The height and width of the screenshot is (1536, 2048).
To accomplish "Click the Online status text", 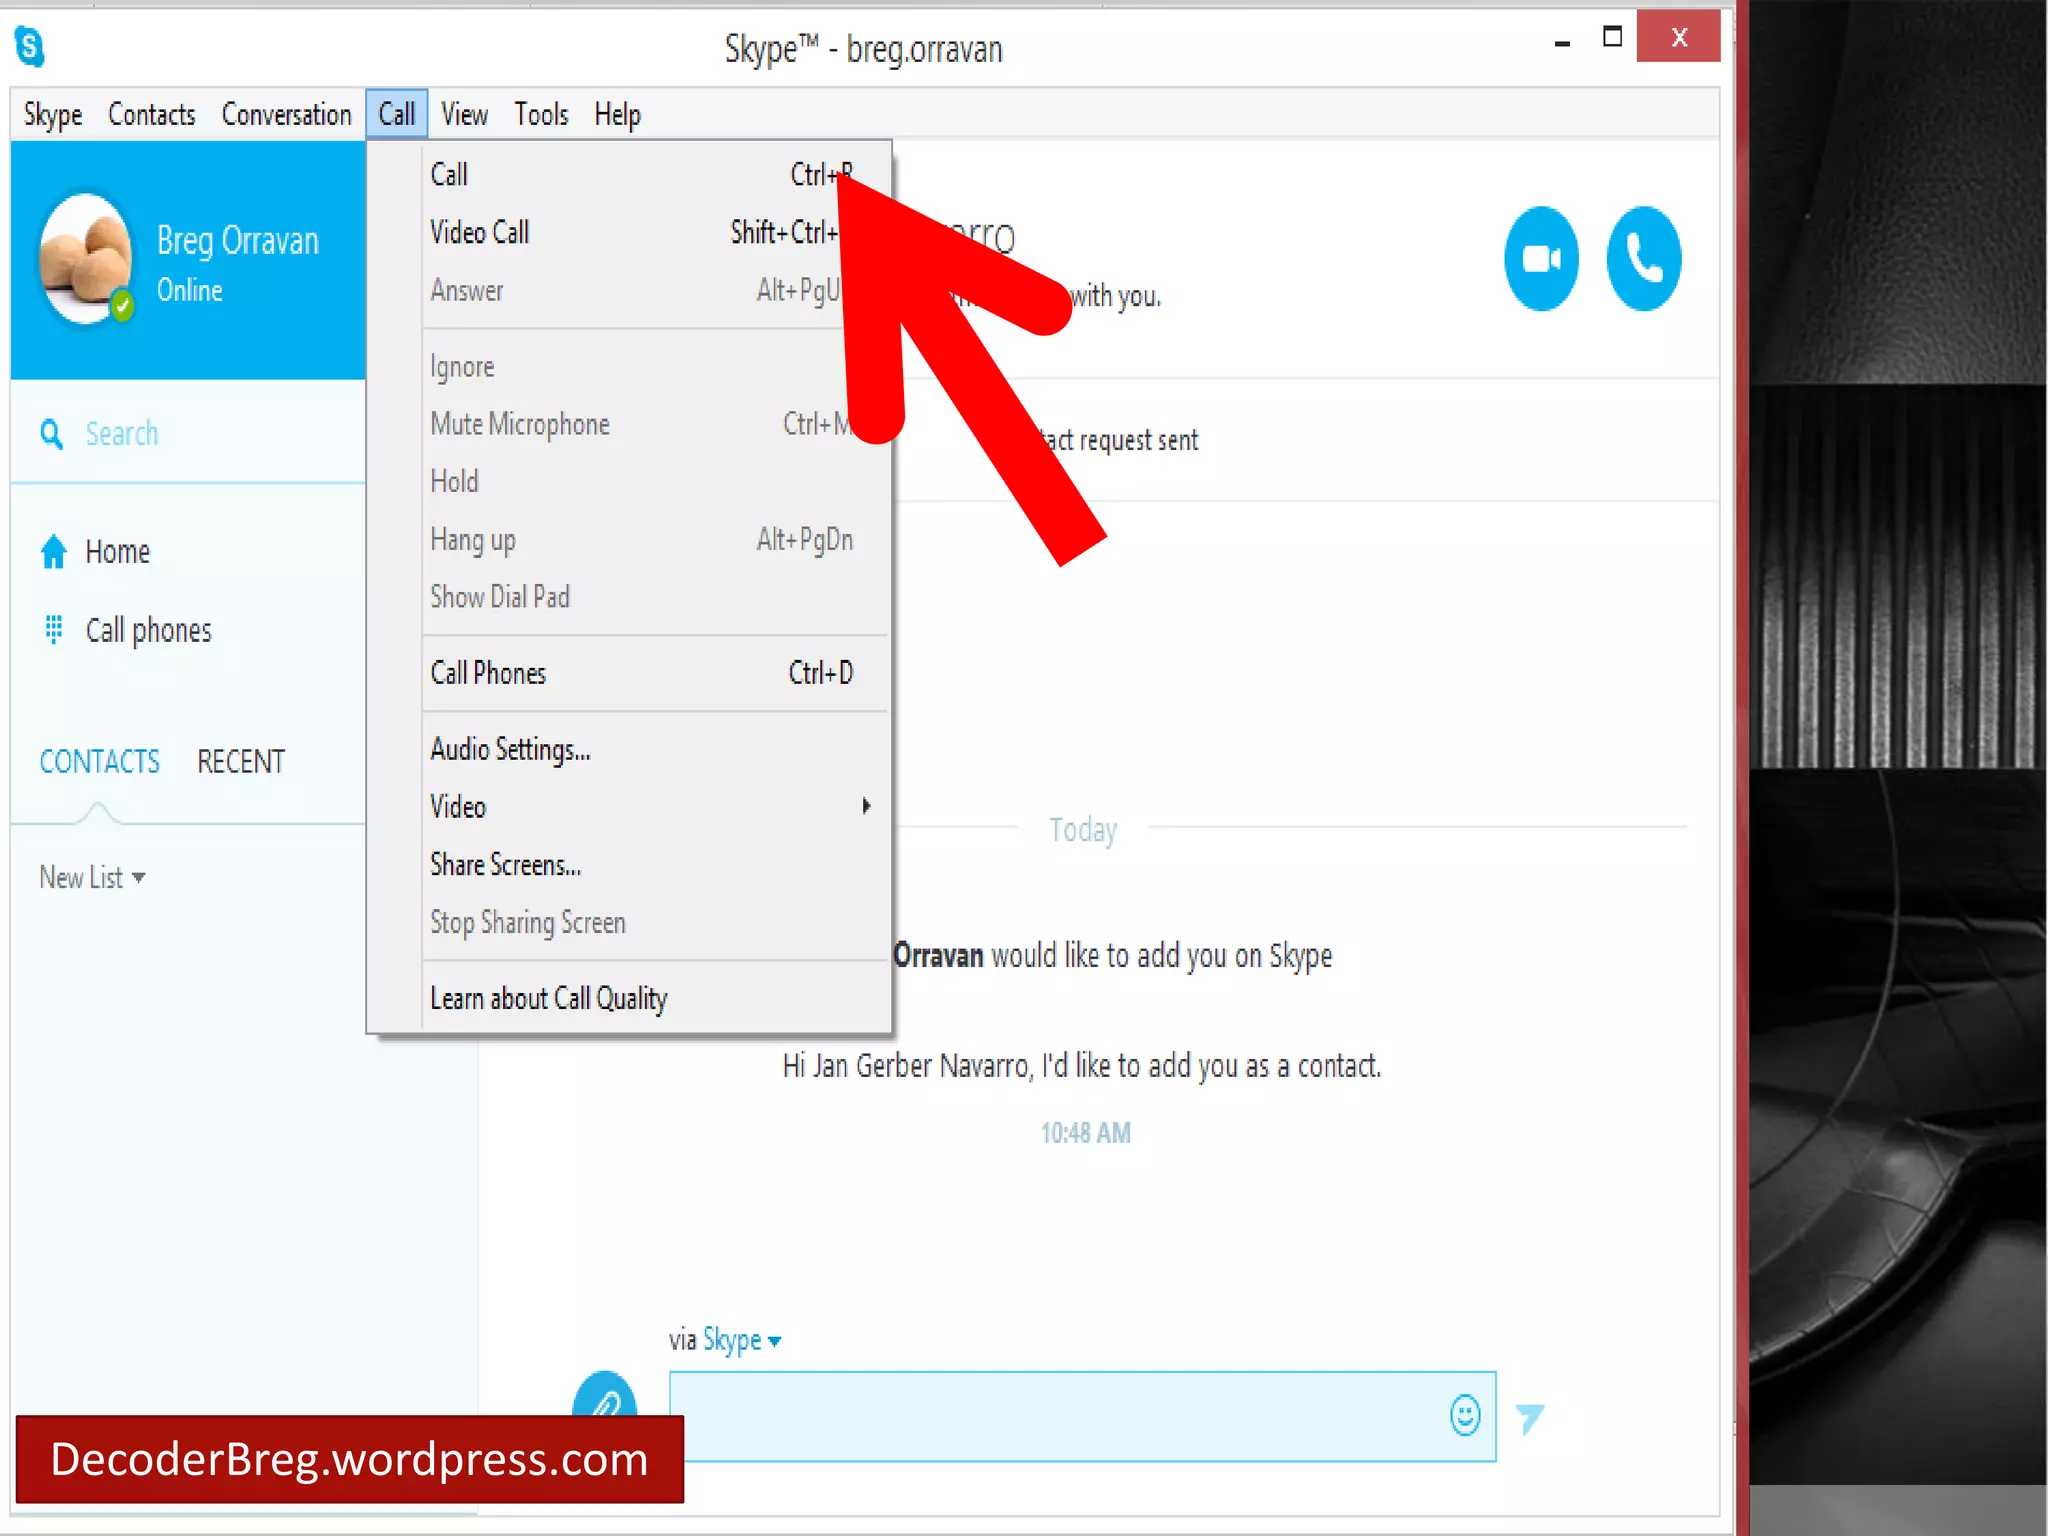I will pyautogui.click(x=190, y=291).
